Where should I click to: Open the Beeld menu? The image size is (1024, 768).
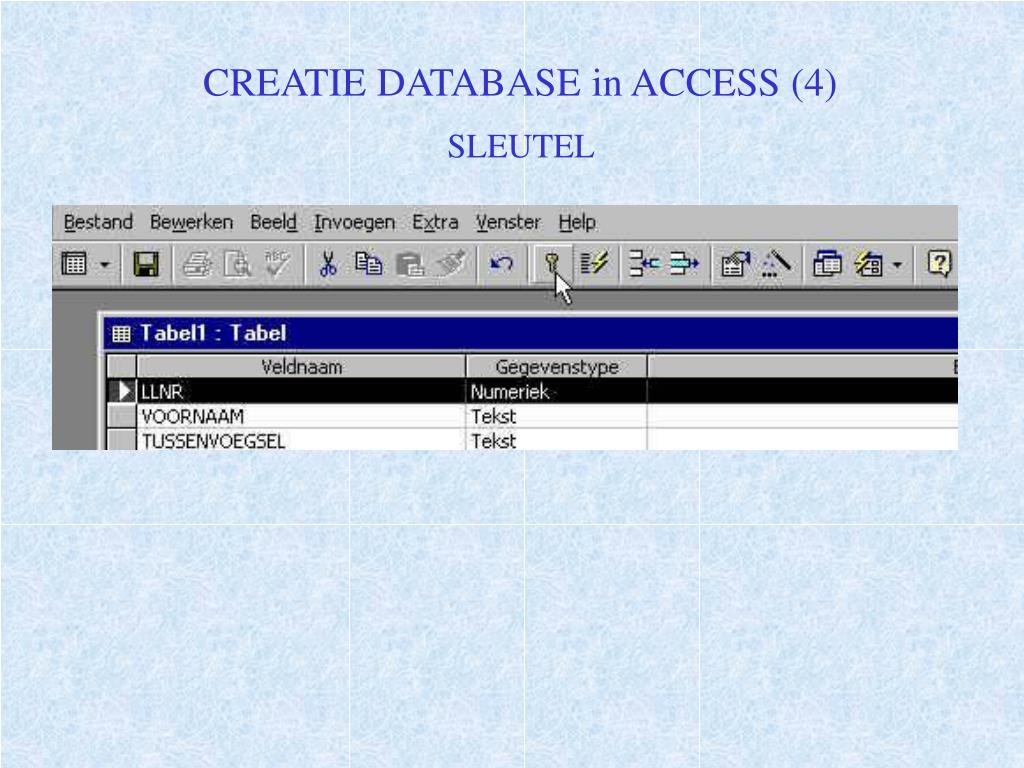[x=274, y=222]
